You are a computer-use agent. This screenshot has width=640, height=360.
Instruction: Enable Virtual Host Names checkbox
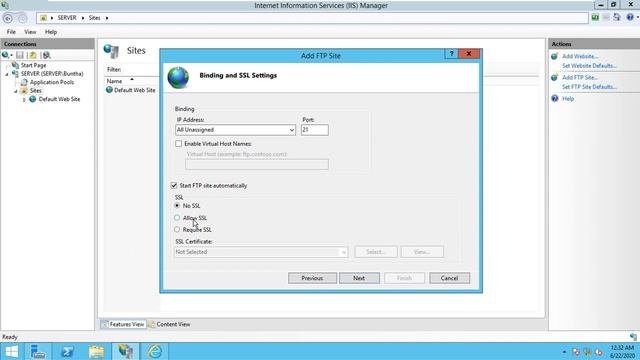pos(178,144)
